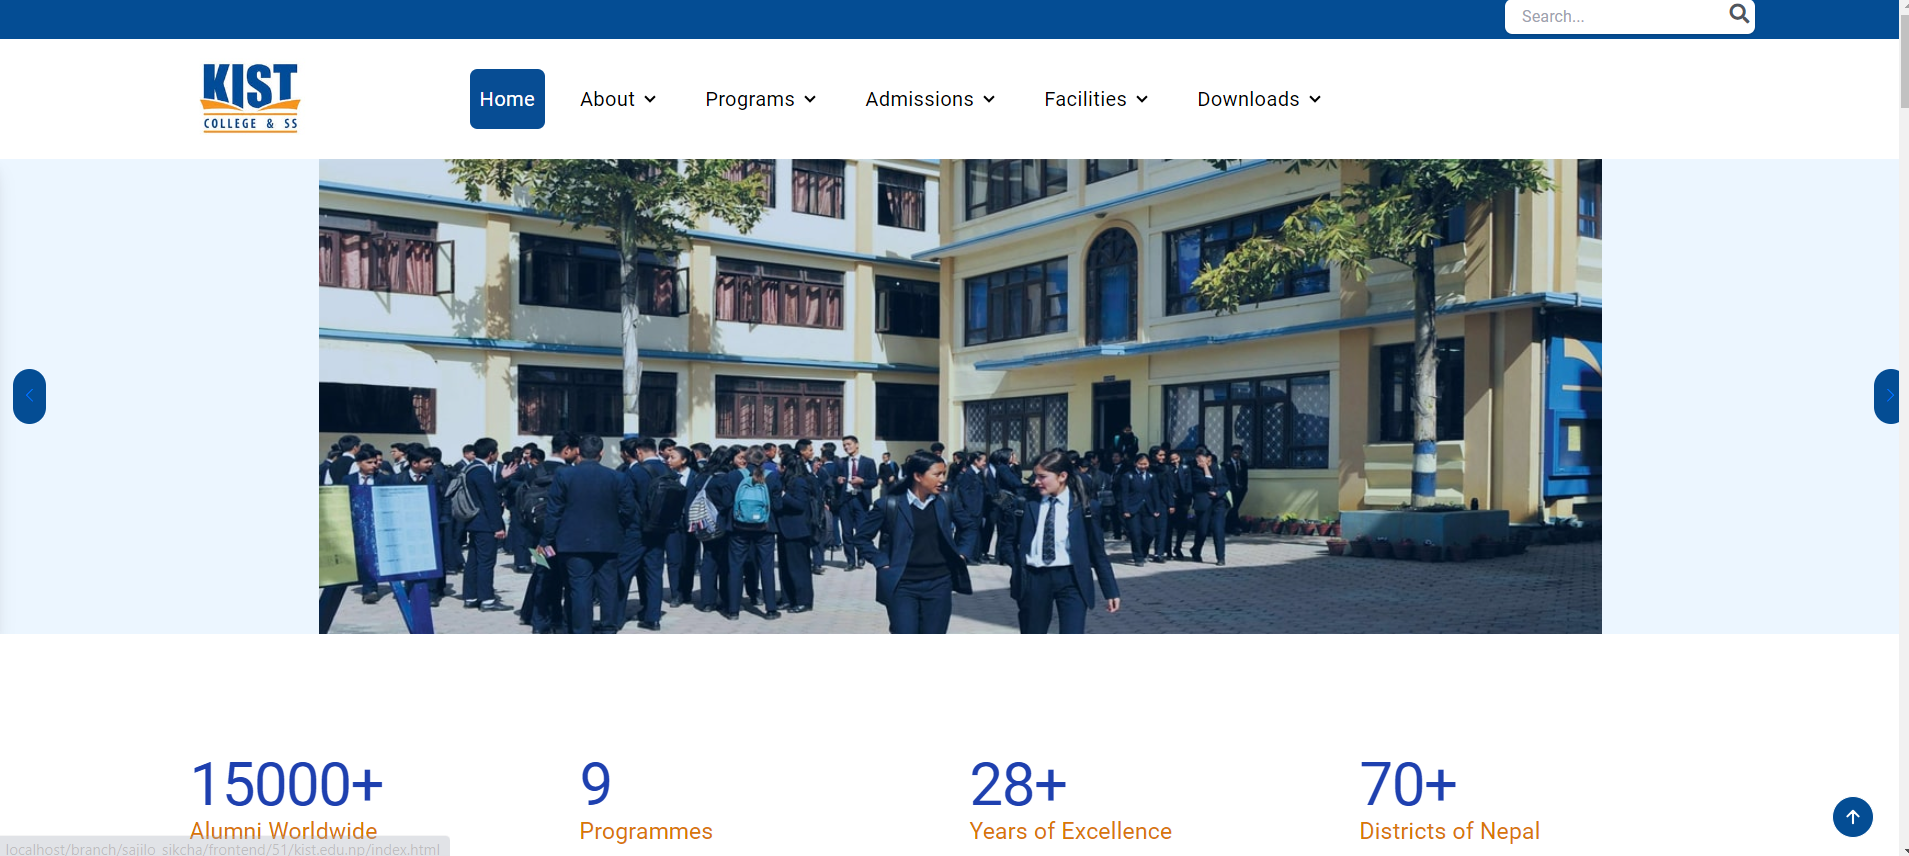Click the Programmes label text
This screenshot has height=856, width=1909.
tap(646, 831)
